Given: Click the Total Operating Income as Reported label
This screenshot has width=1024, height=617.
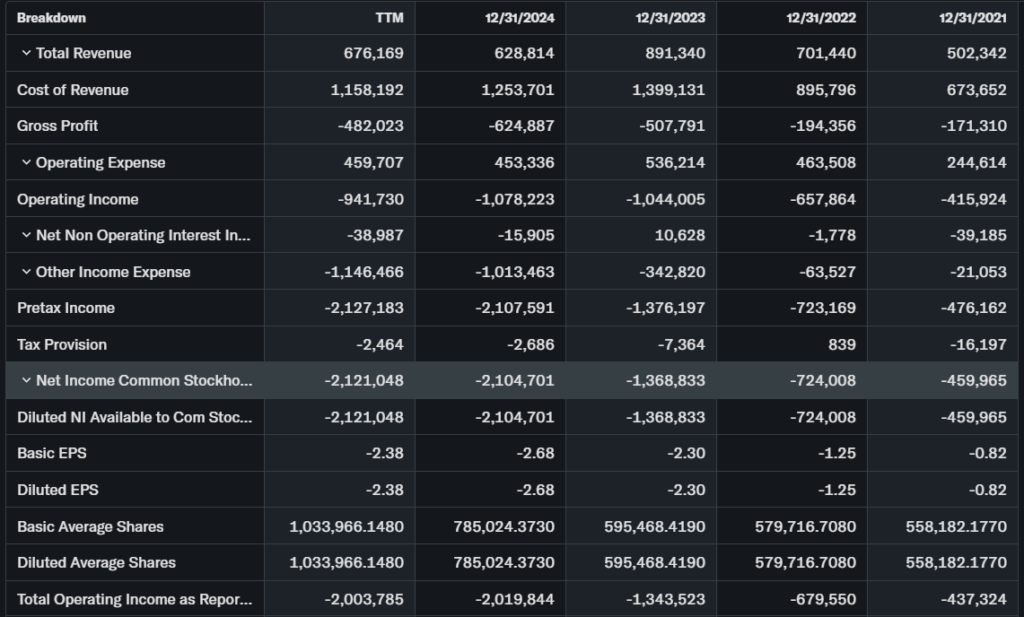Looking at the screenshot, I should [134, 599].
